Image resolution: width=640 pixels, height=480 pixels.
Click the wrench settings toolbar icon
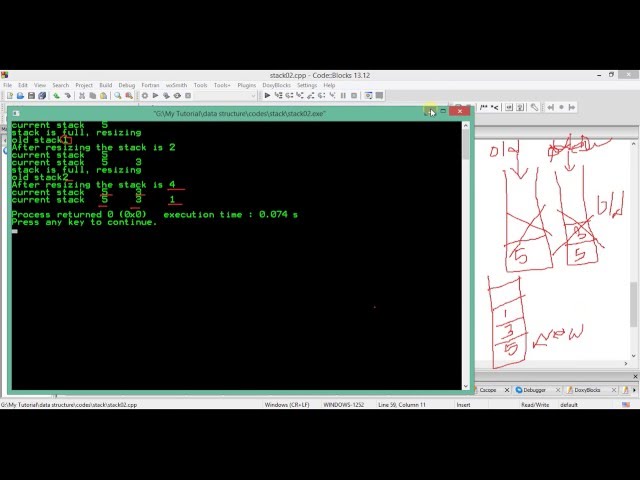tap(534, 107)
